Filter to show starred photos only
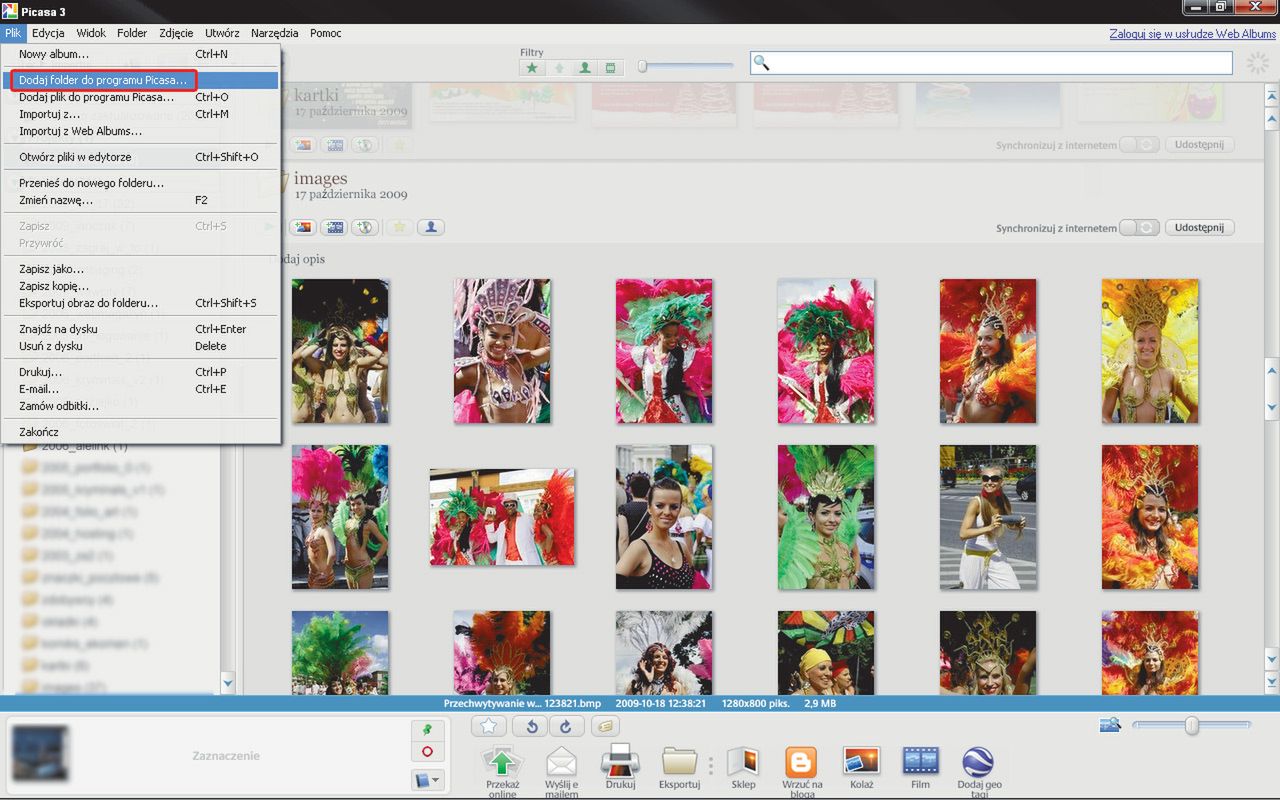The height and width of the screenshot is (800, 1280). tap(533, 68)
